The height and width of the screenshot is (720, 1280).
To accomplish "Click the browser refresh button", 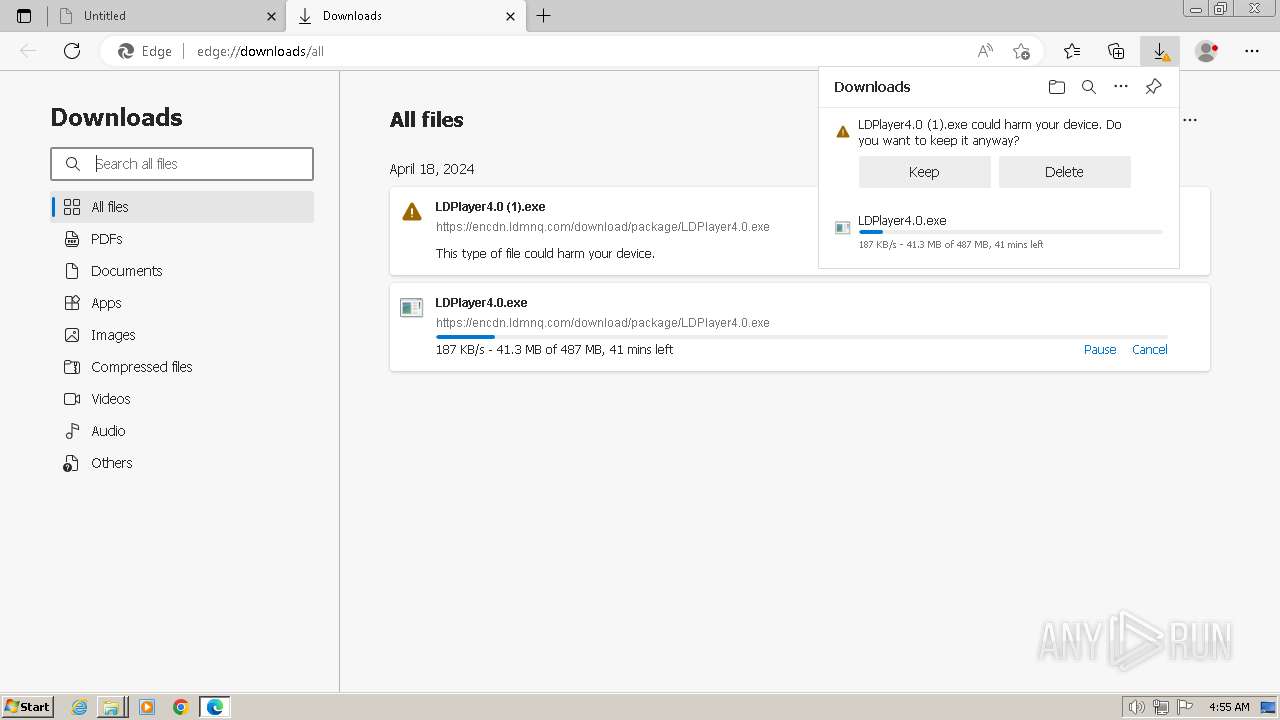I will [72, 51].
